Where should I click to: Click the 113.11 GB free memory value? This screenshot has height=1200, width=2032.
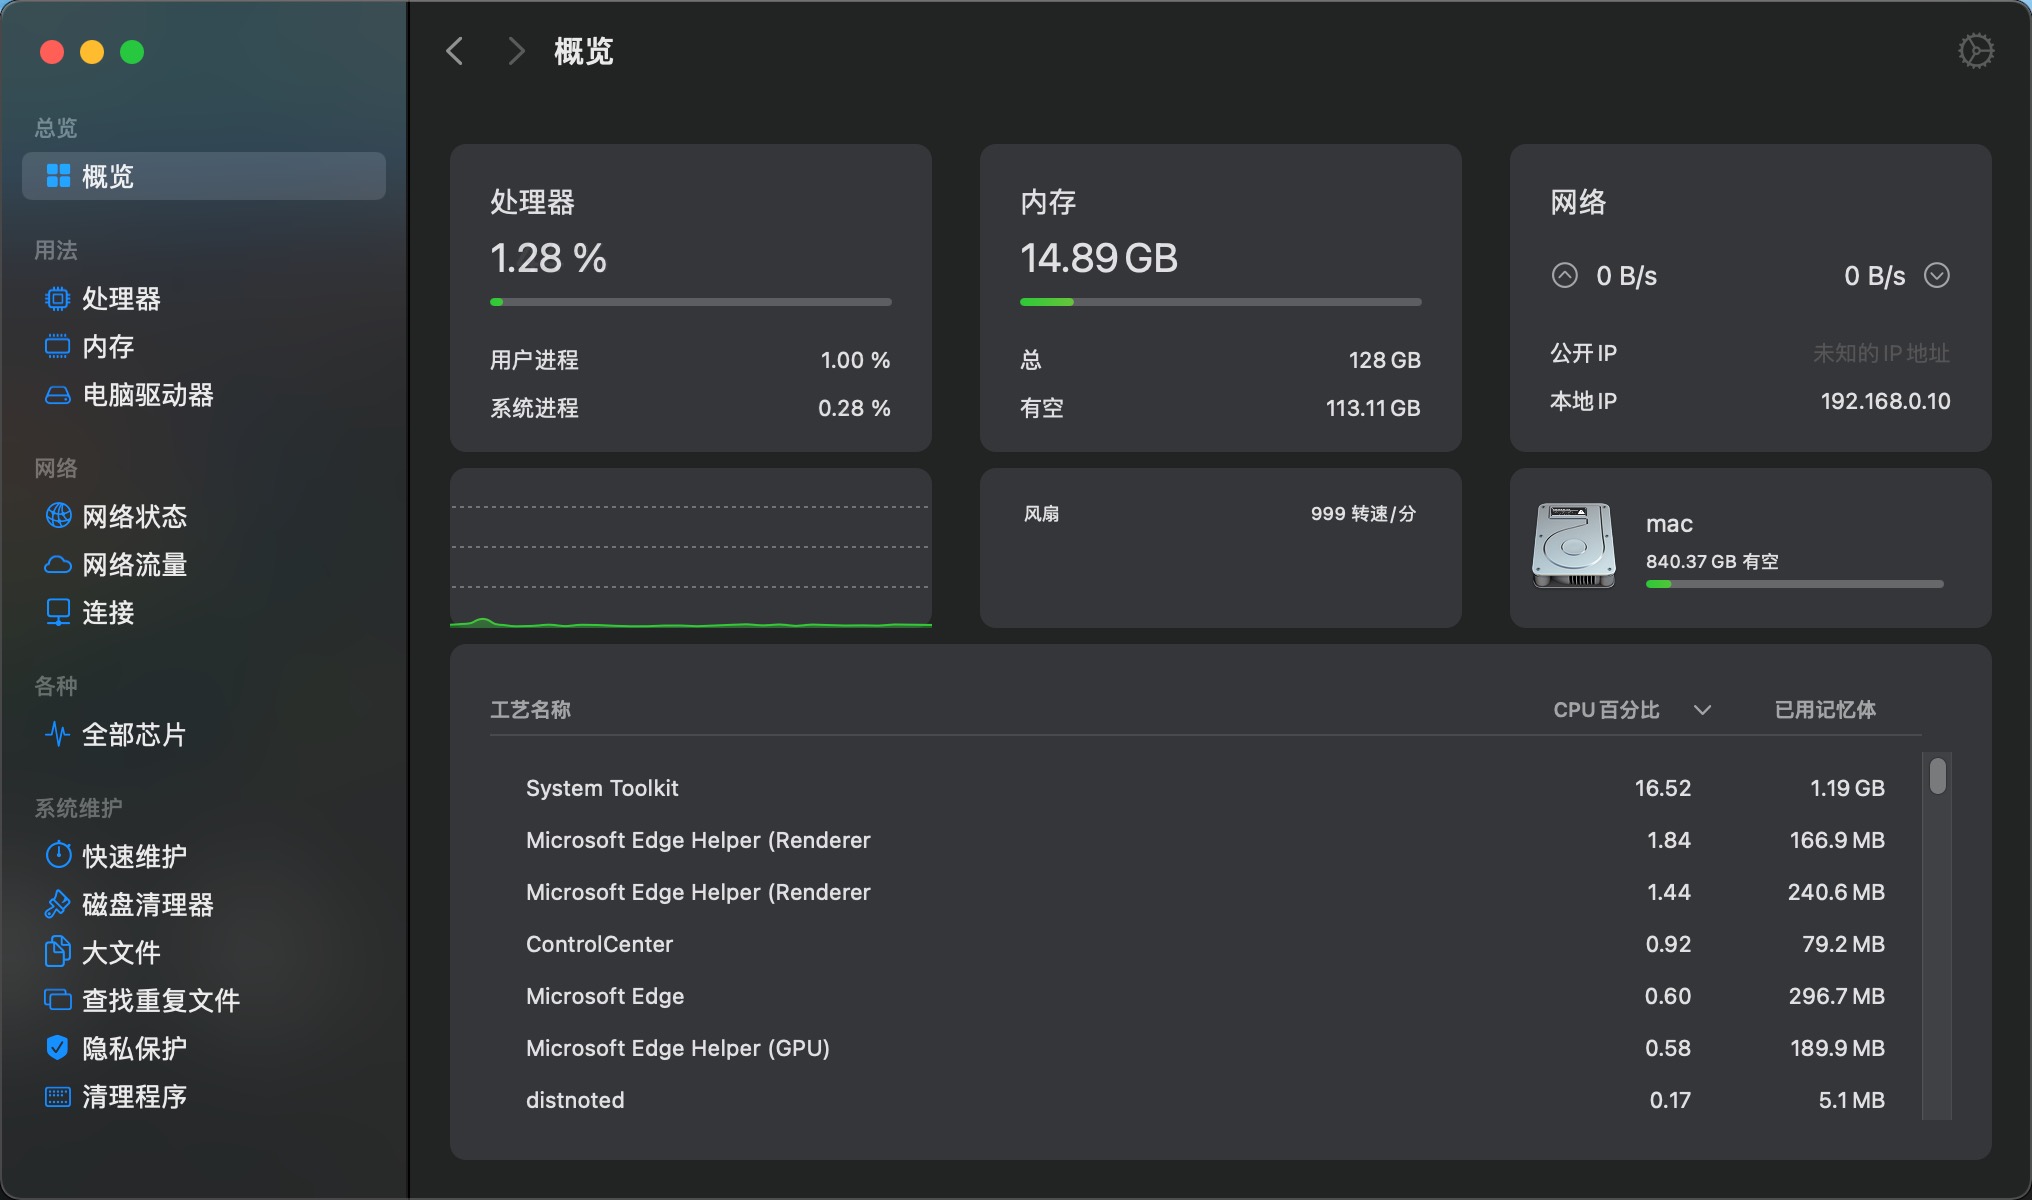click(1373, 408)
